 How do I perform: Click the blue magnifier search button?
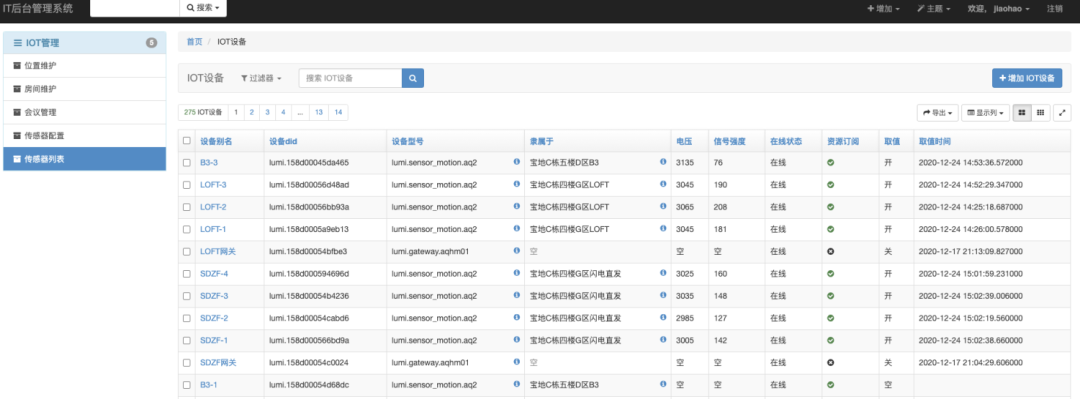(x=413, y=79)
